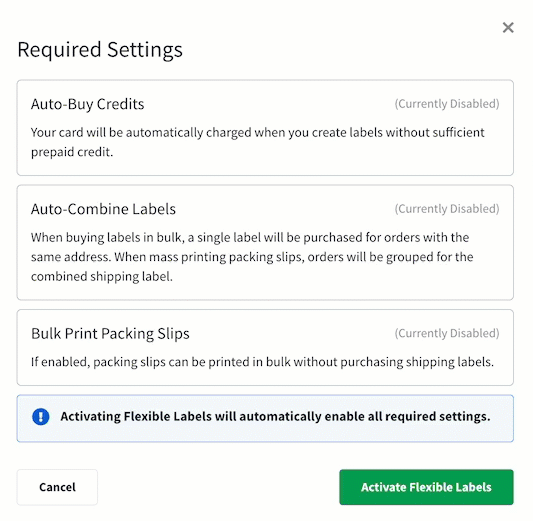
Task: Cancel the Required Settings dialog
Action: [57, 487]
